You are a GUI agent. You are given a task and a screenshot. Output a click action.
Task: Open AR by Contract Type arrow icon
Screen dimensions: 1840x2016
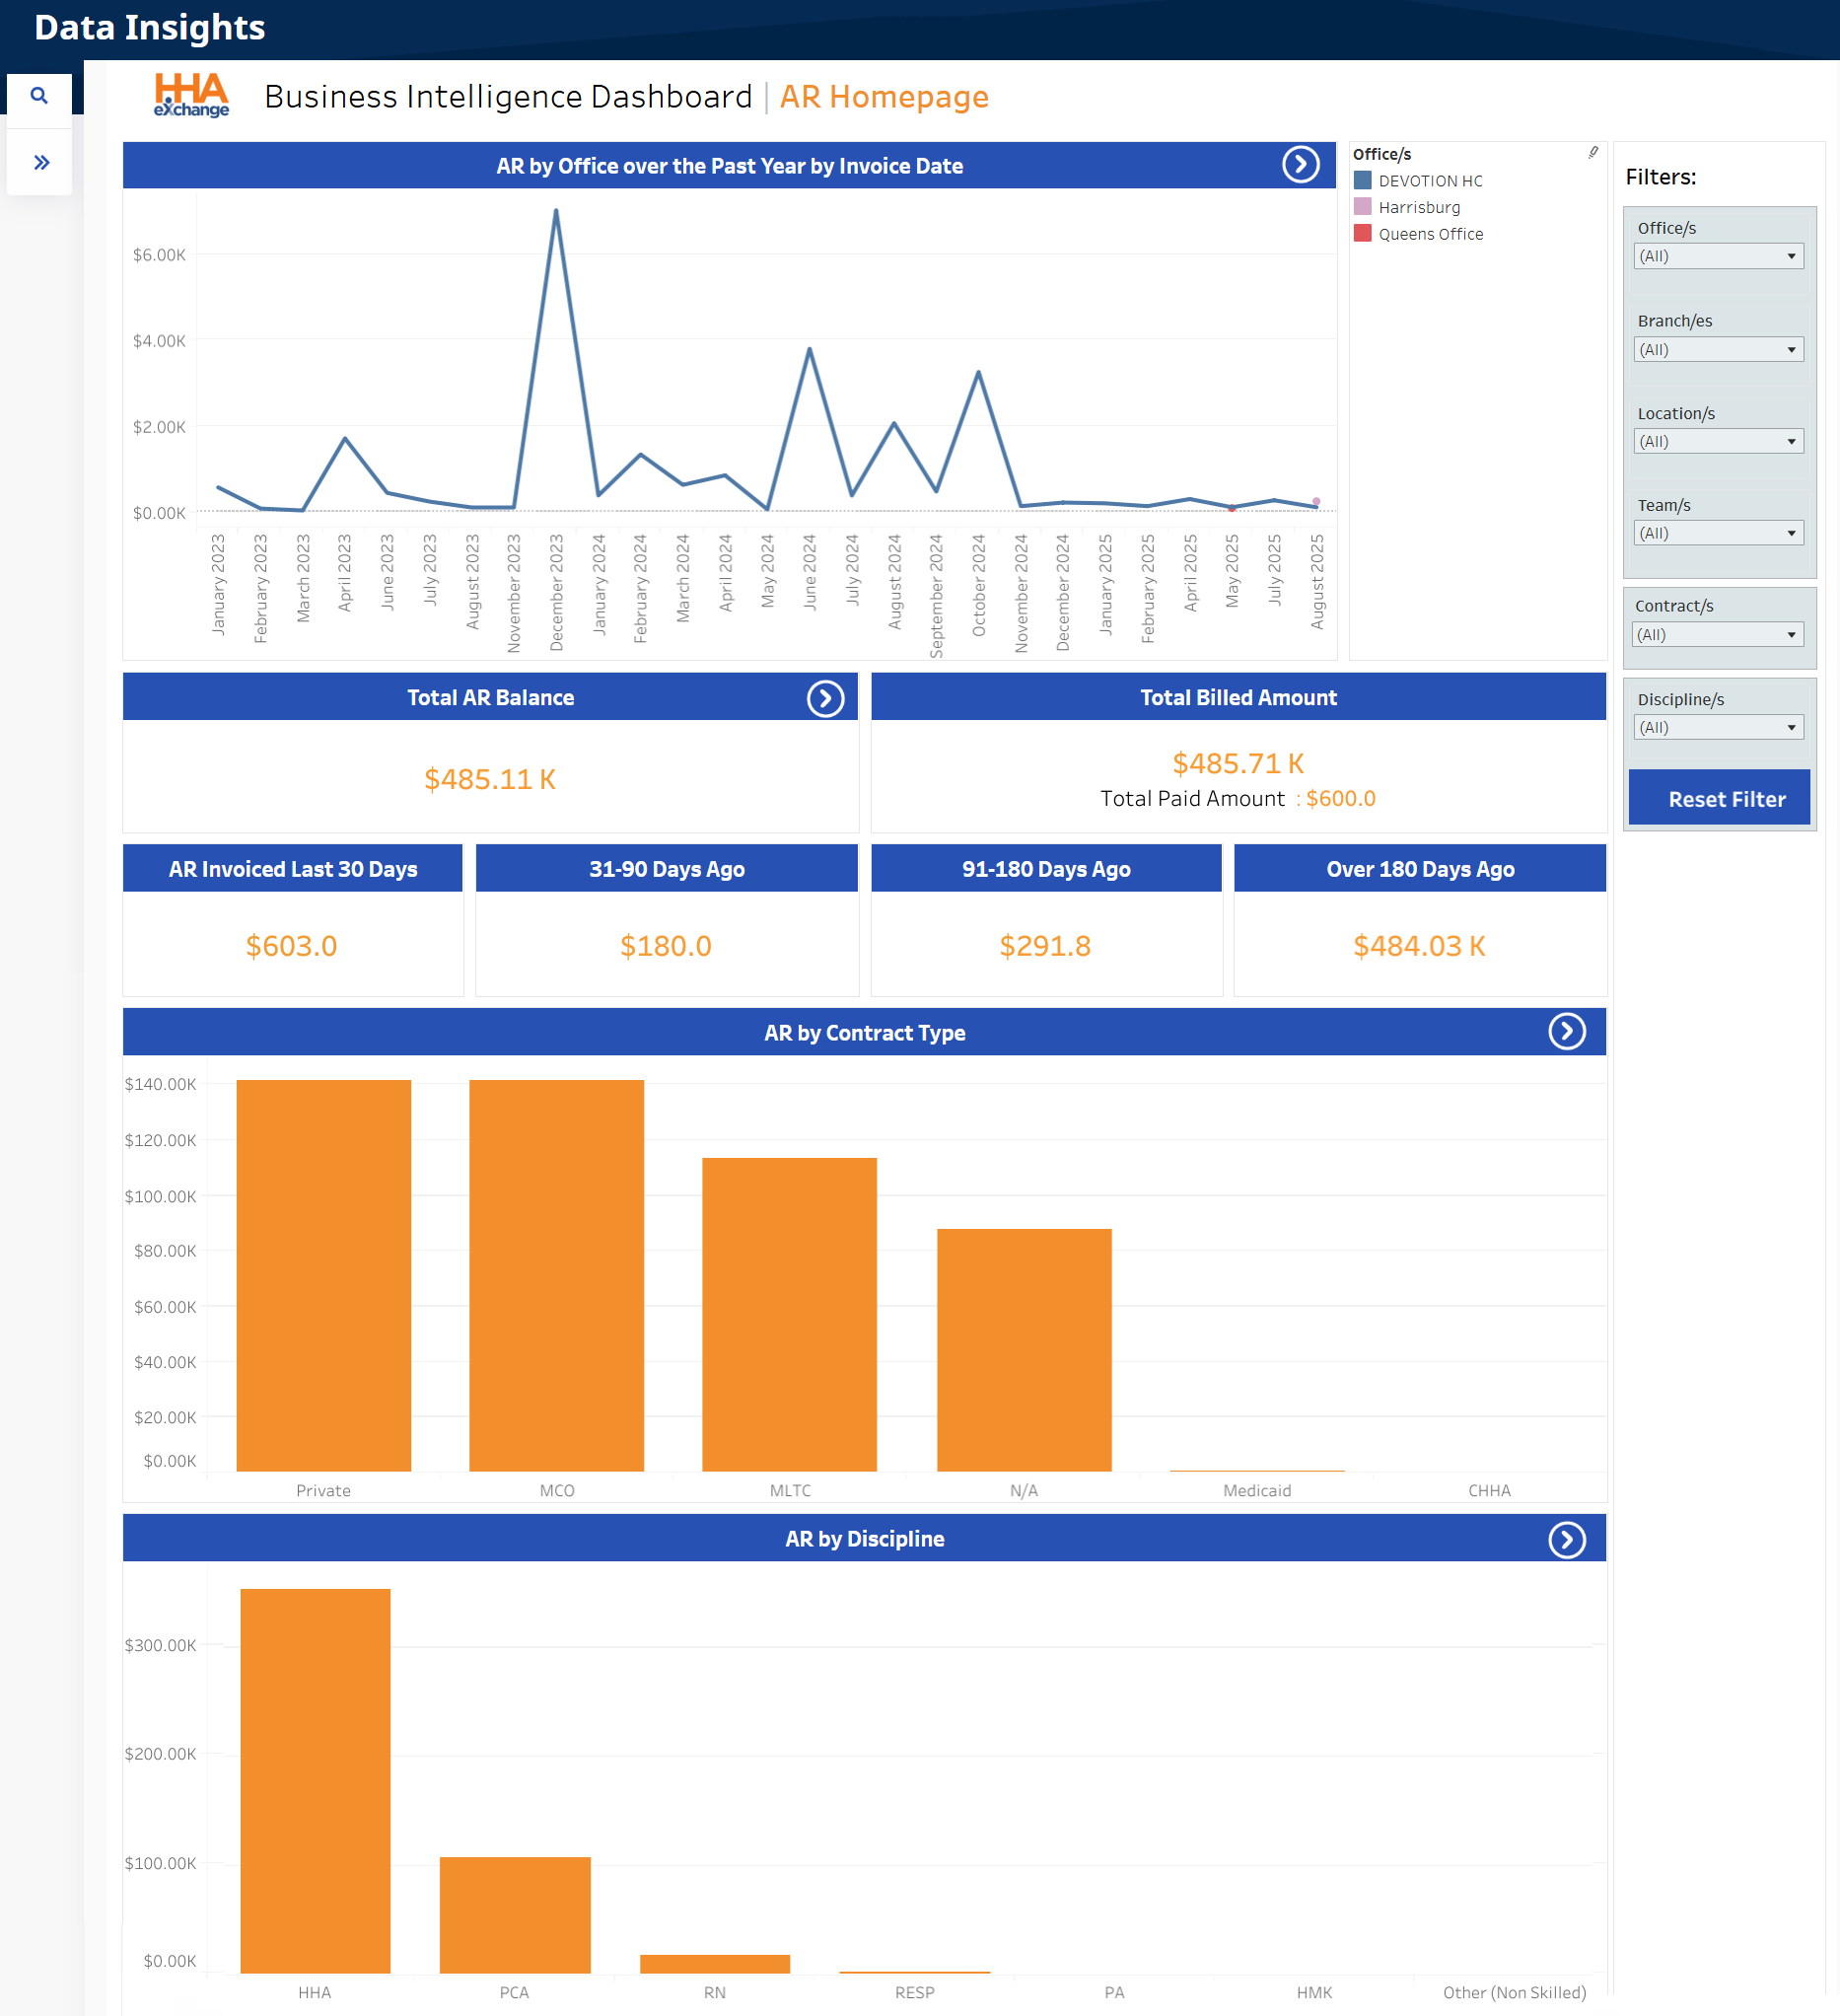pyautogui.click(x=1566, y=1031)
